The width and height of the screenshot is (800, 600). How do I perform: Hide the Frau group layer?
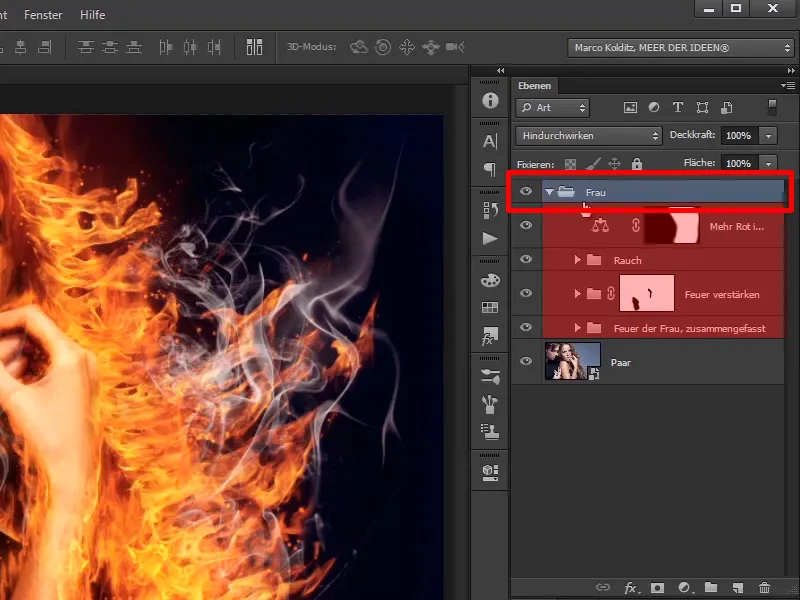coord(526,191)
